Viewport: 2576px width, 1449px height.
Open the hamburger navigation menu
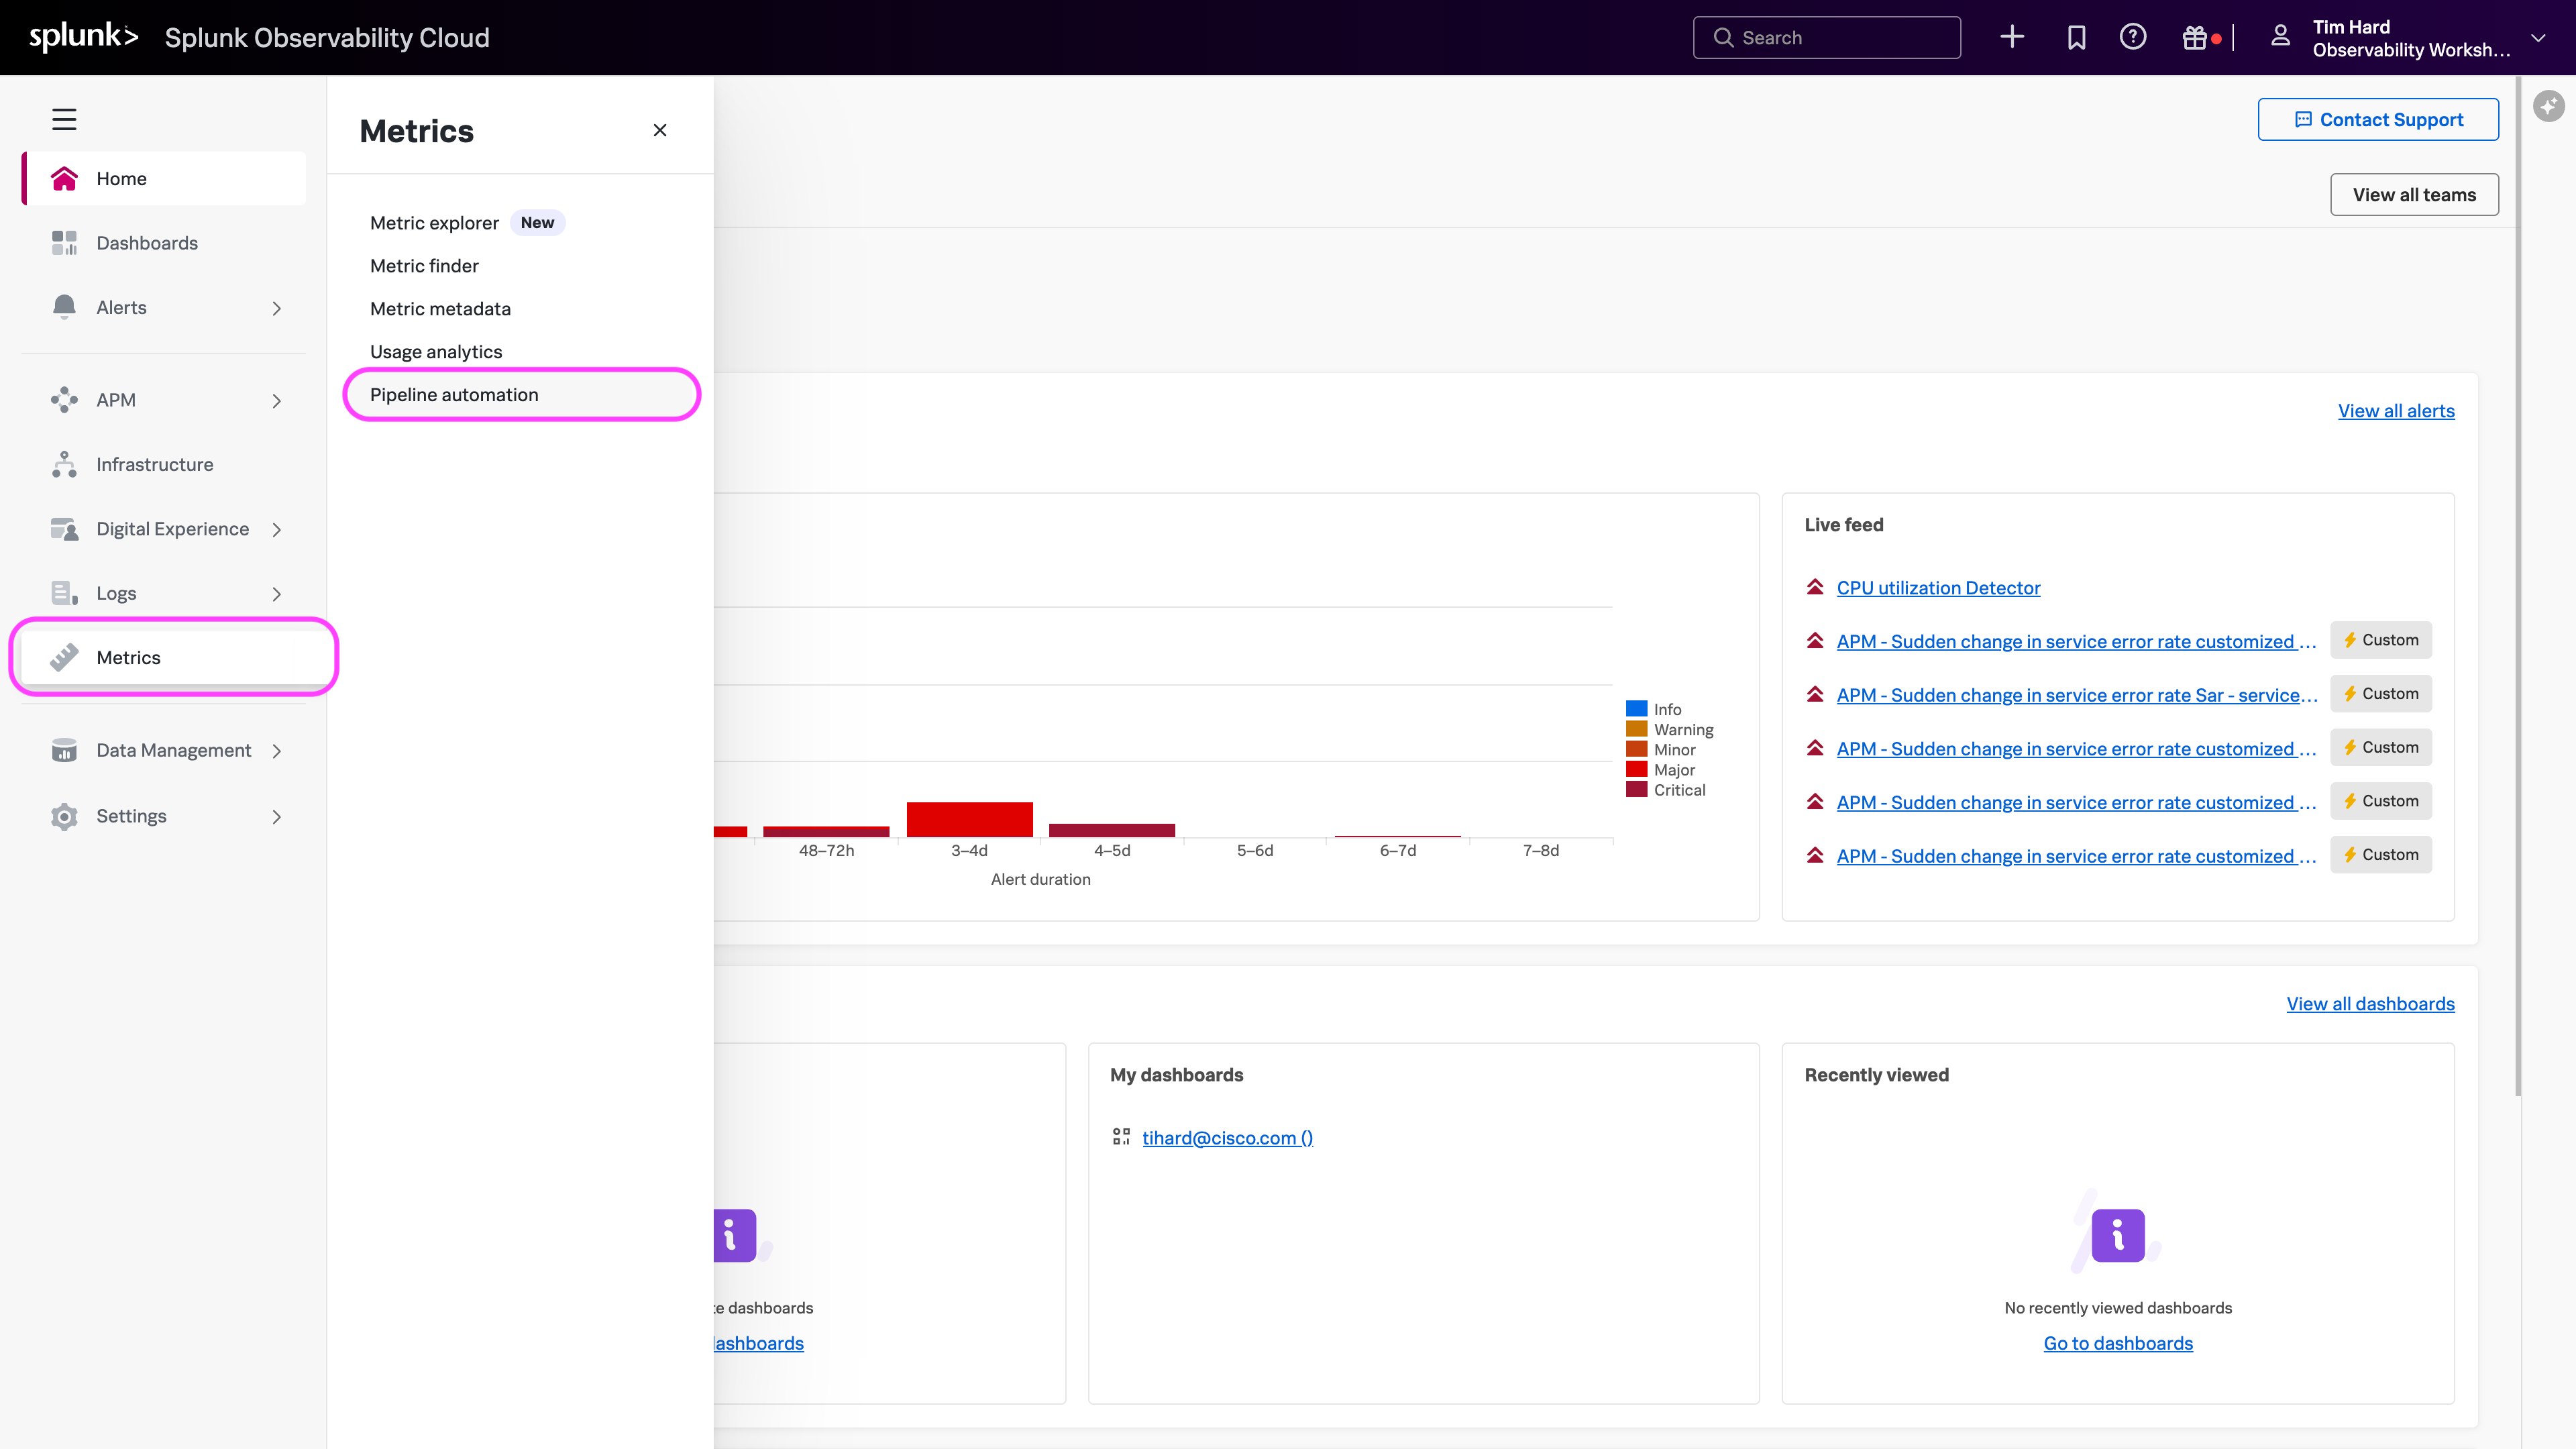point(64,119)
